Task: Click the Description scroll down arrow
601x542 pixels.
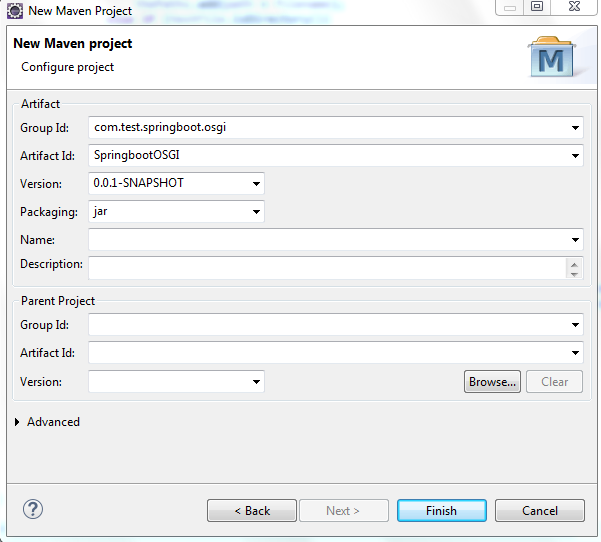Action: (574, 274)
